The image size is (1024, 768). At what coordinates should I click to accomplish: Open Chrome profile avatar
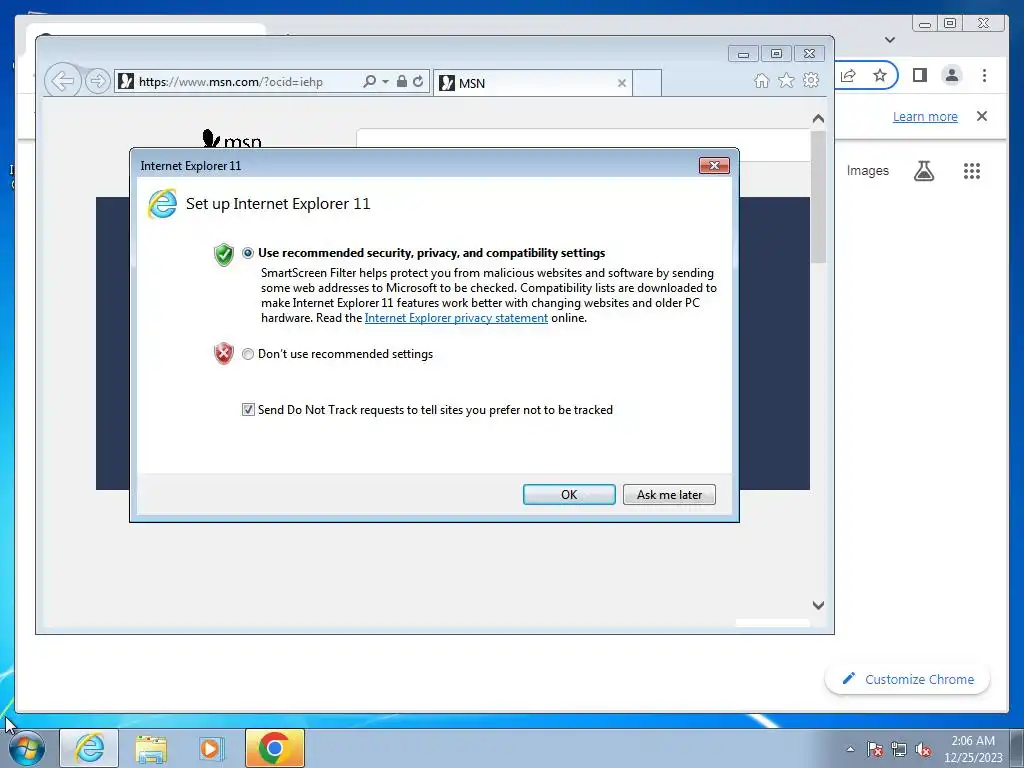pos(952,75)
